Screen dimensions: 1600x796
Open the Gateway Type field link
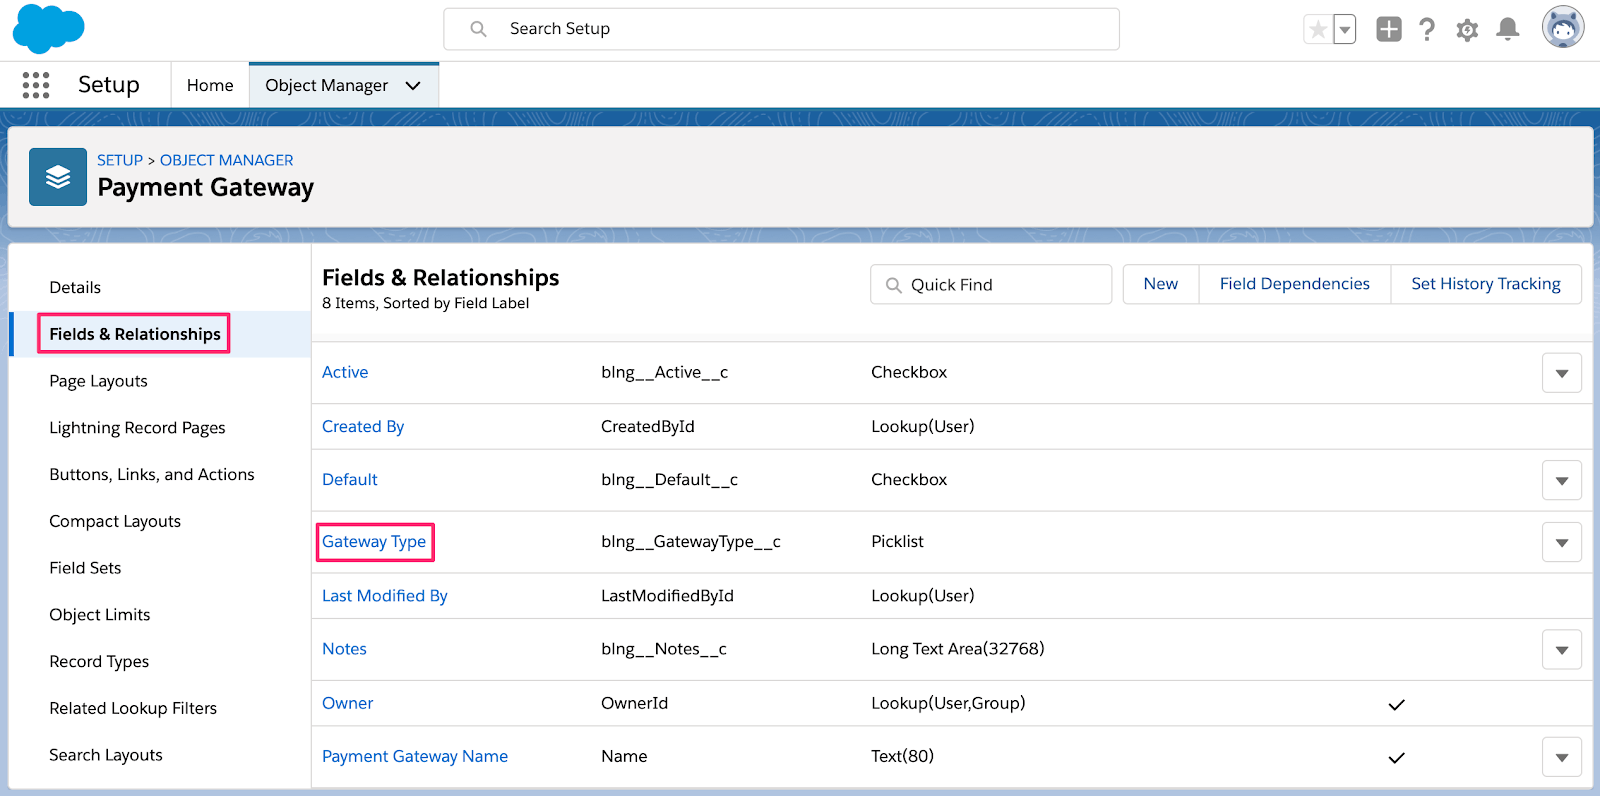click(374, 542)
